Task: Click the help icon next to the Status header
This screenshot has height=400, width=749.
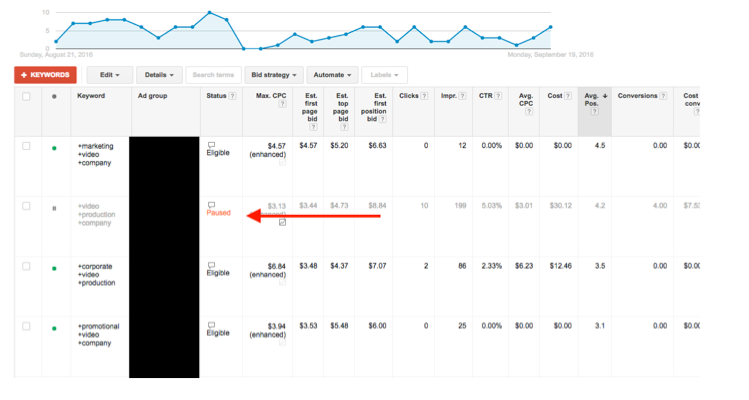Action: pyautogui.click(x=232, y=96)
